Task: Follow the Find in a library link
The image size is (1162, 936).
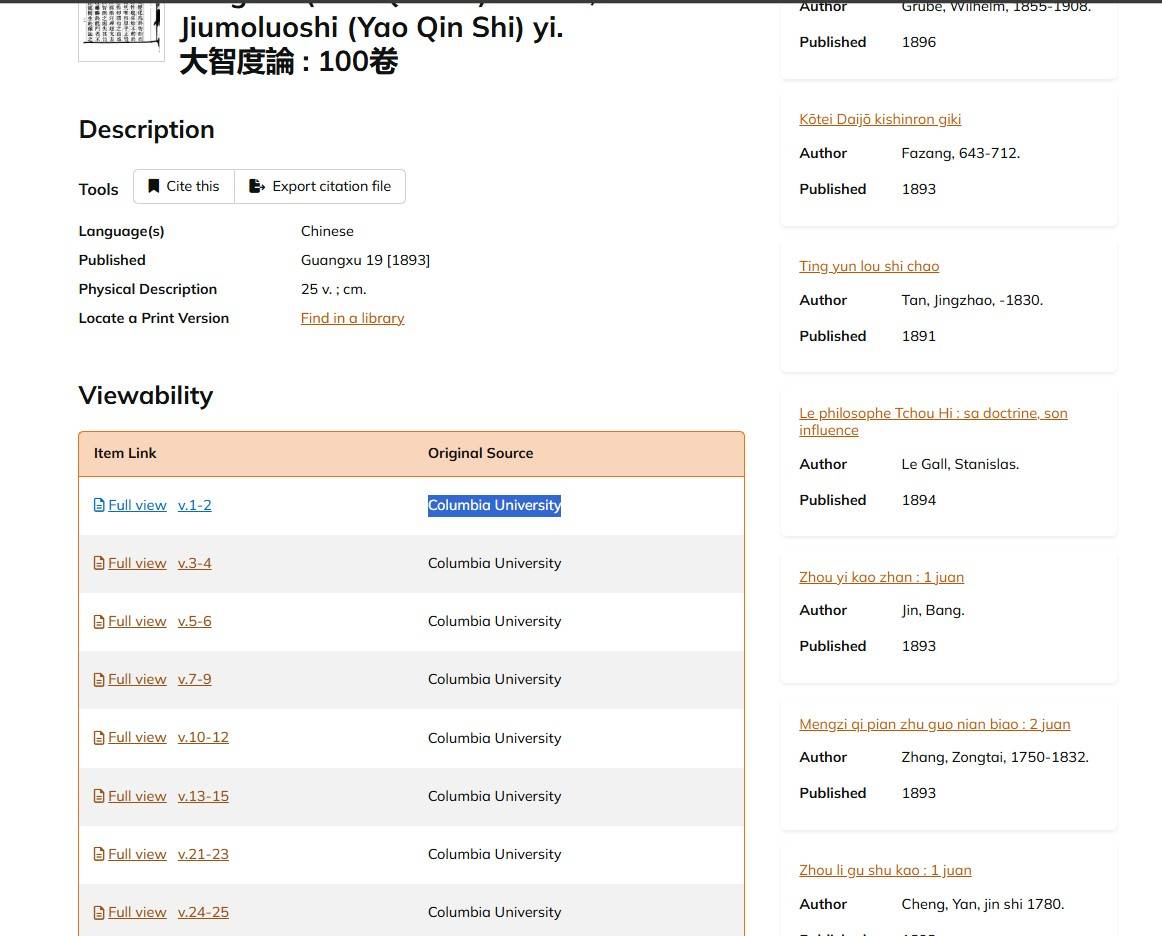Action: click(x=352, y=318)
